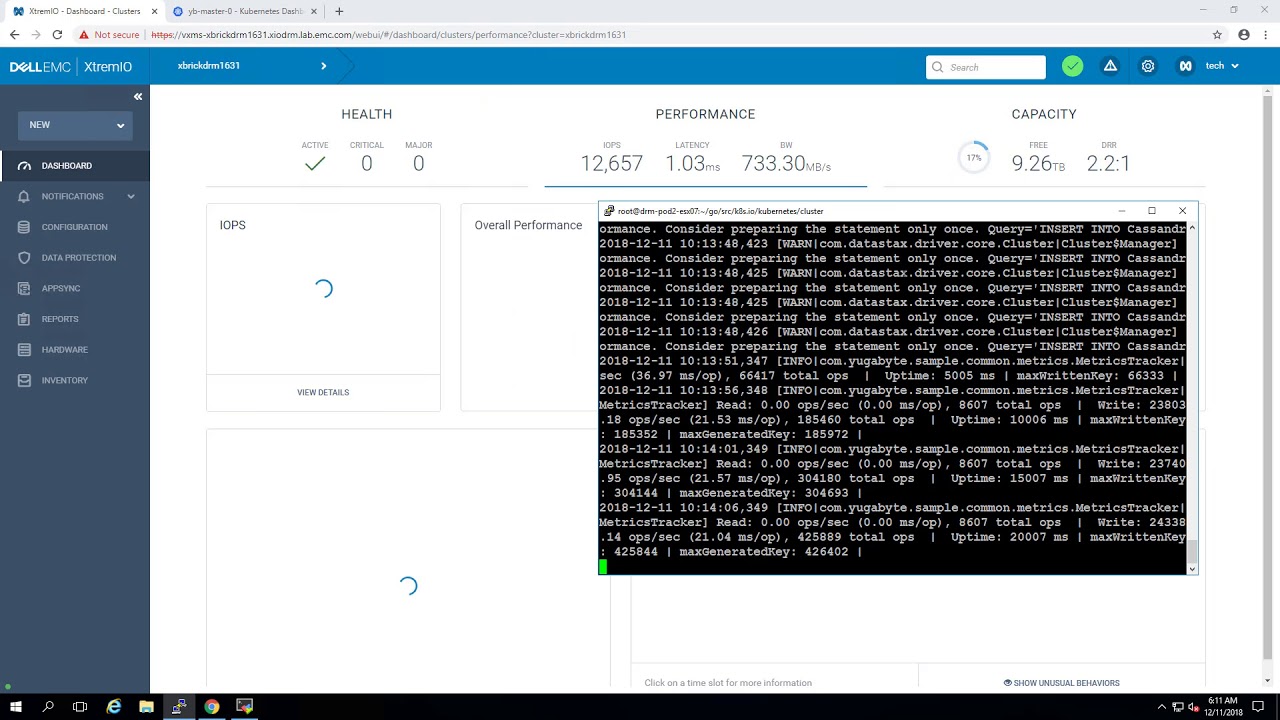
Task: Click the green health status check icon
Action: pos(1072,66)
